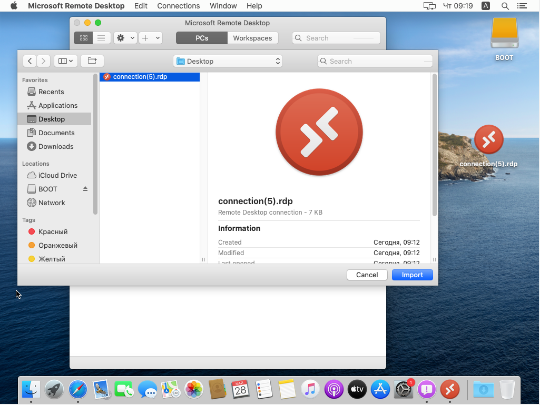Switch to Workspaces tab
540x405 pixels.
(x=252, y=38)
